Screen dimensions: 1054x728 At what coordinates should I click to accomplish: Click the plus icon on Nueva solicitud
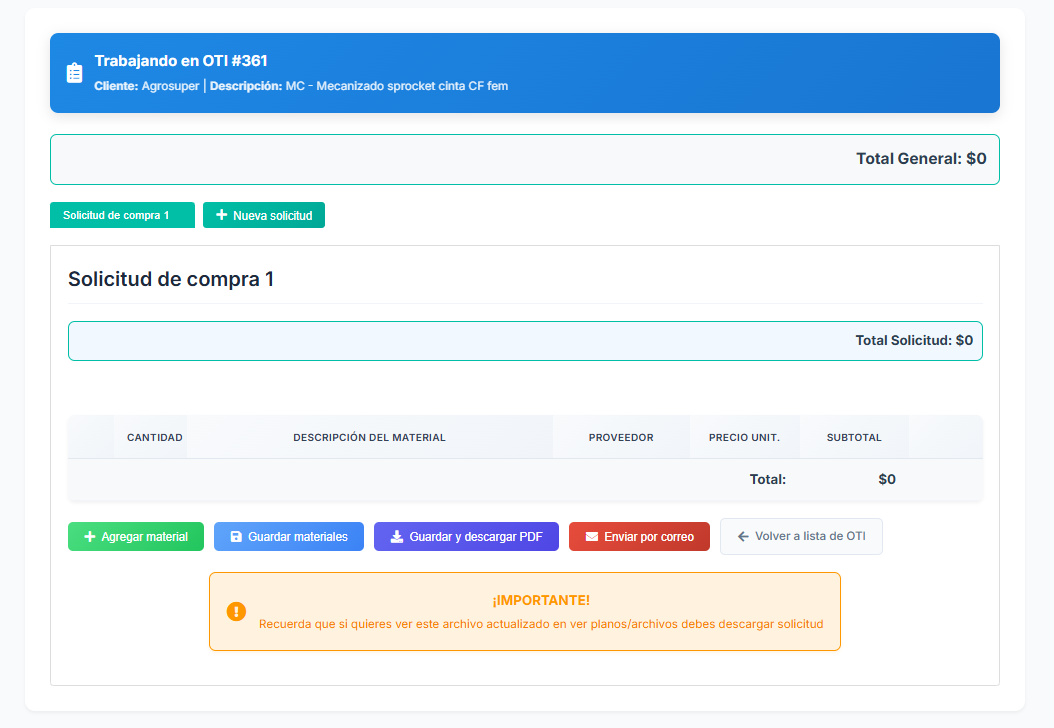[x=222, y=215]
